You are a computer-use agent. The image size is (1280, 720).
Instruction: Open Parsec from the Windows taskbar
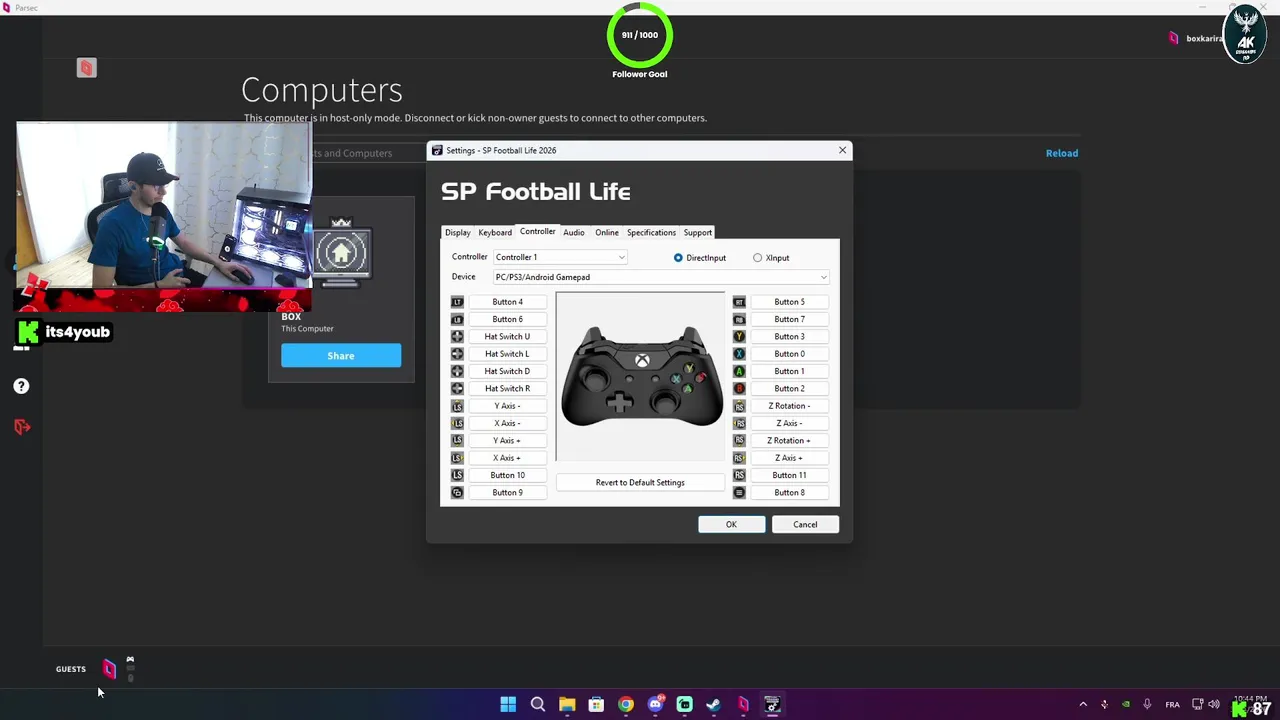pos(743,704)
